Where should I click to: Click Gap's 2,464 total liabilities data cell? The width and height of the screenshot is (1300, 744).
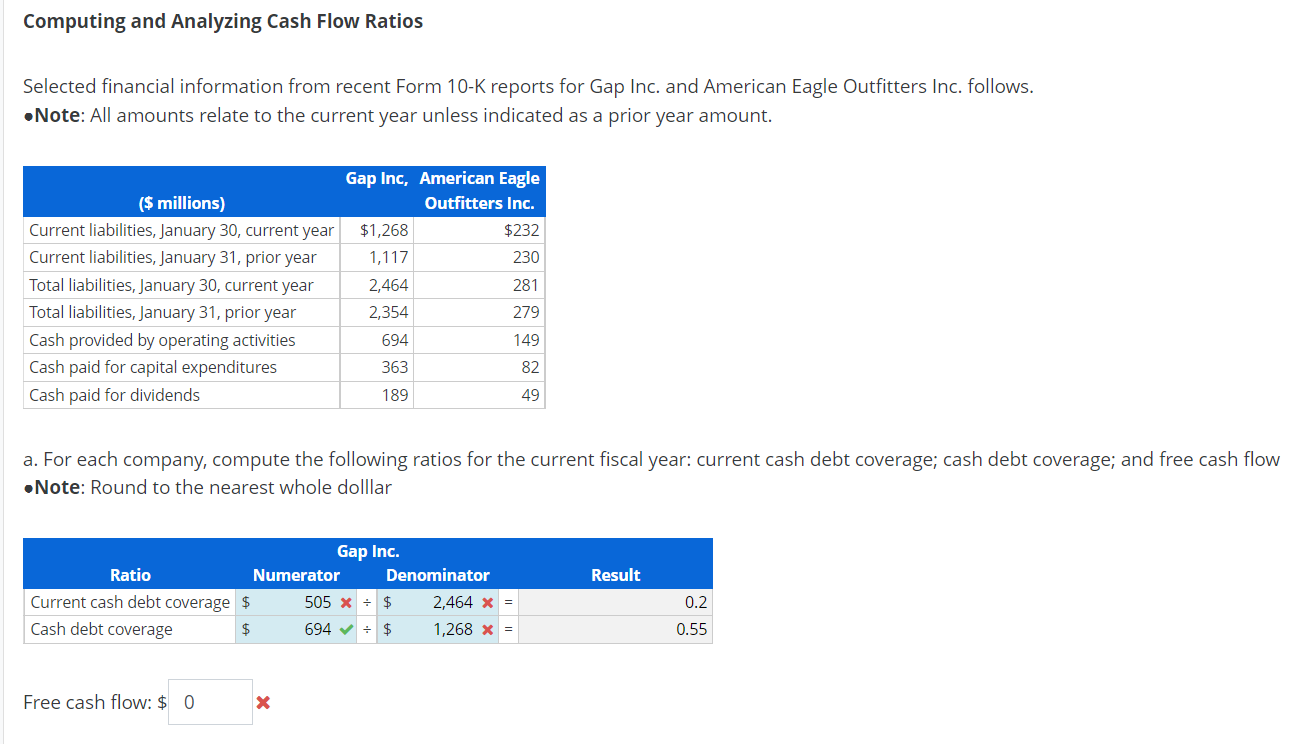pyautogui.click(x=389, y=286)
